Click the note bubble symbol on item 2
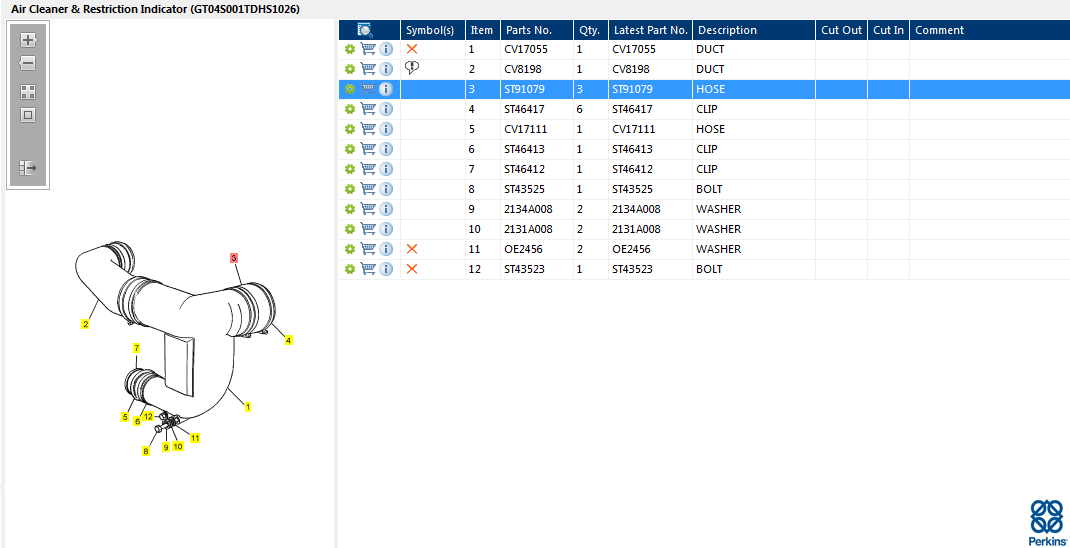The image size is (1070, 548). [x=411, y=68]
